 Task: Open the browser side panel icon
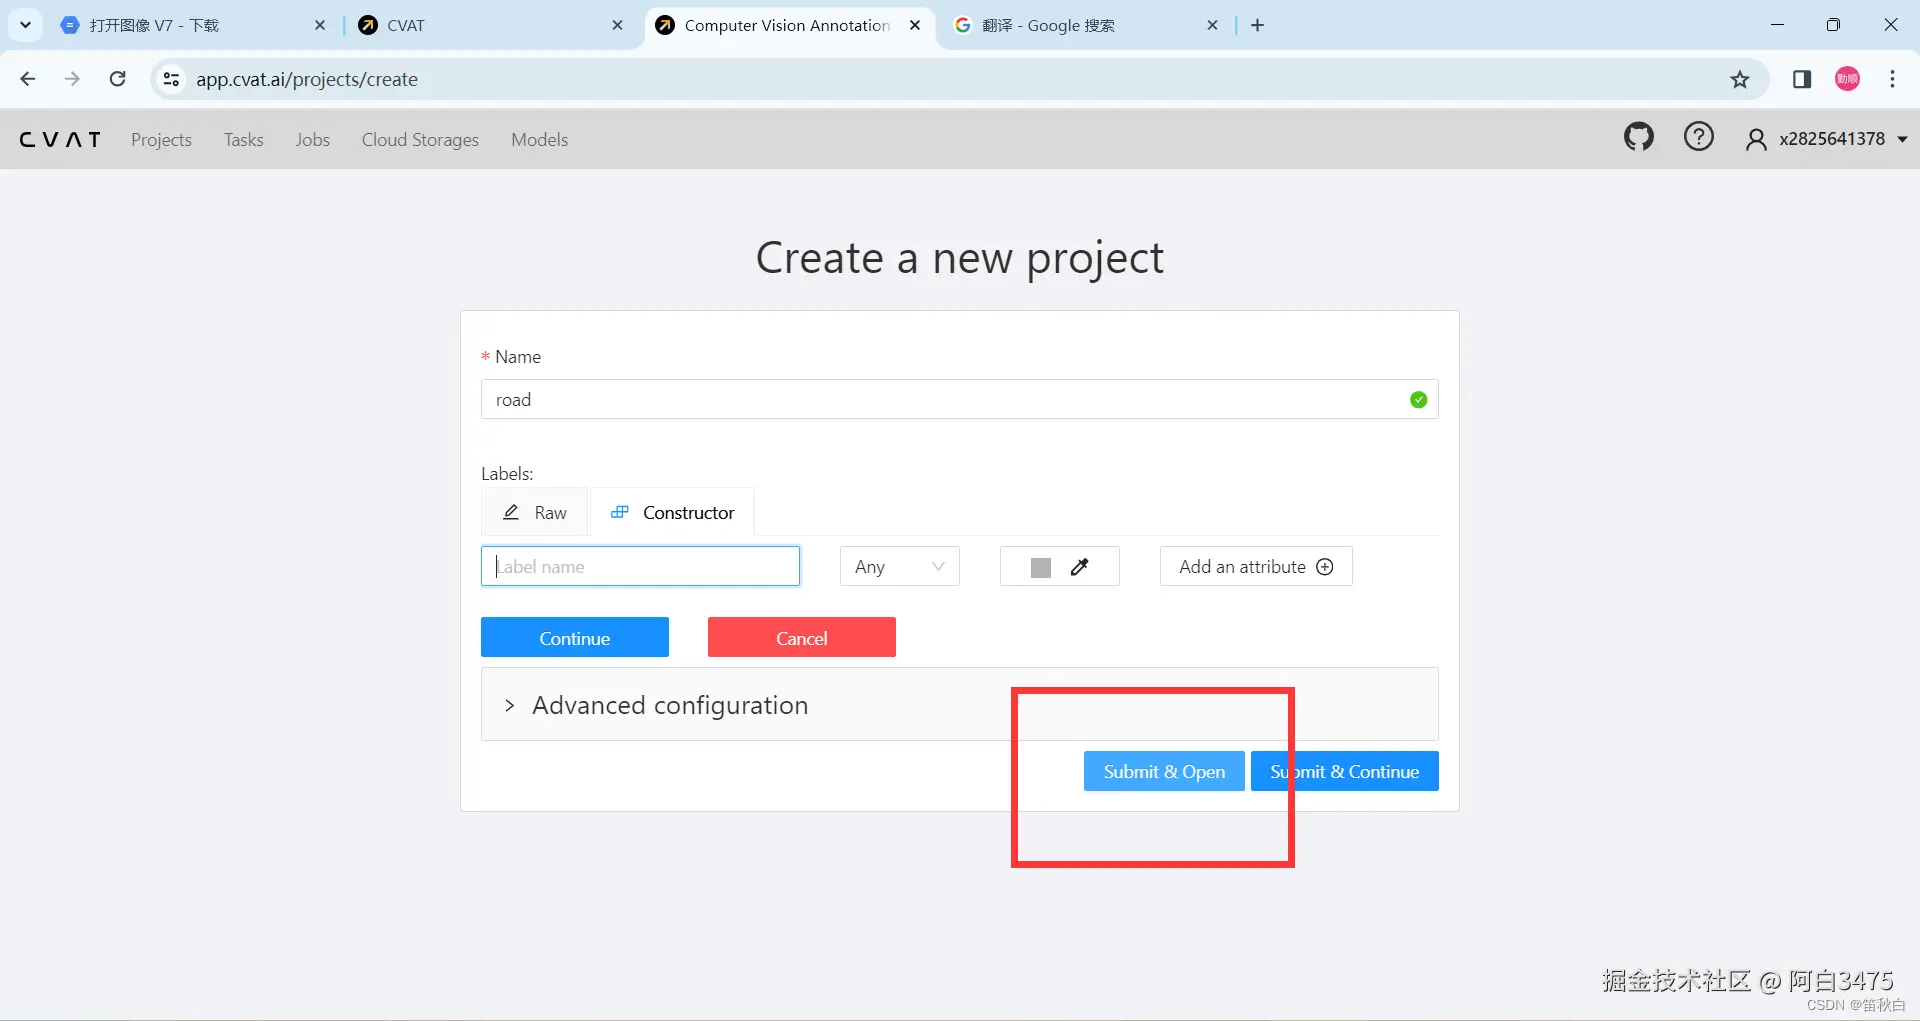coord(1802,79)
